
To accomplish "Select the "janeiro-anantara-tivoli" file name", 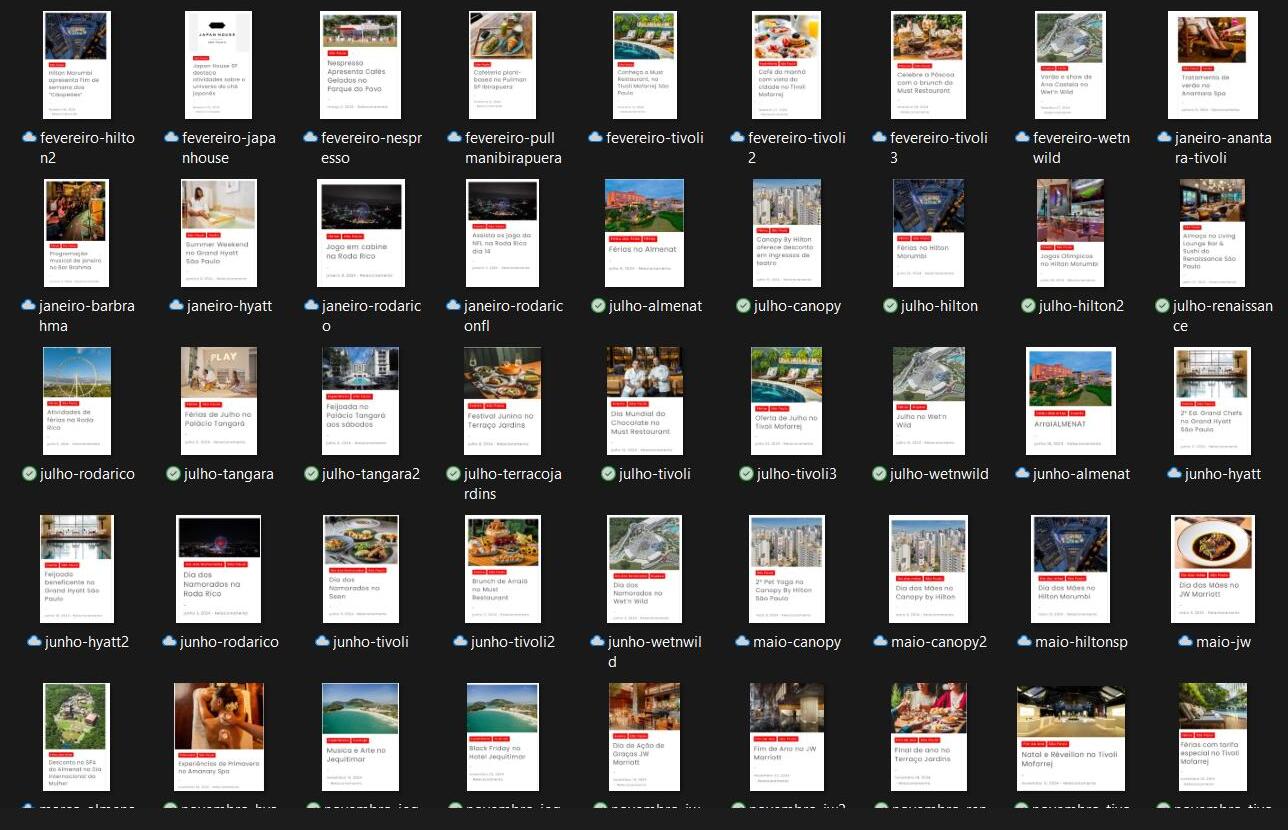I will [x=1224, y=148].
